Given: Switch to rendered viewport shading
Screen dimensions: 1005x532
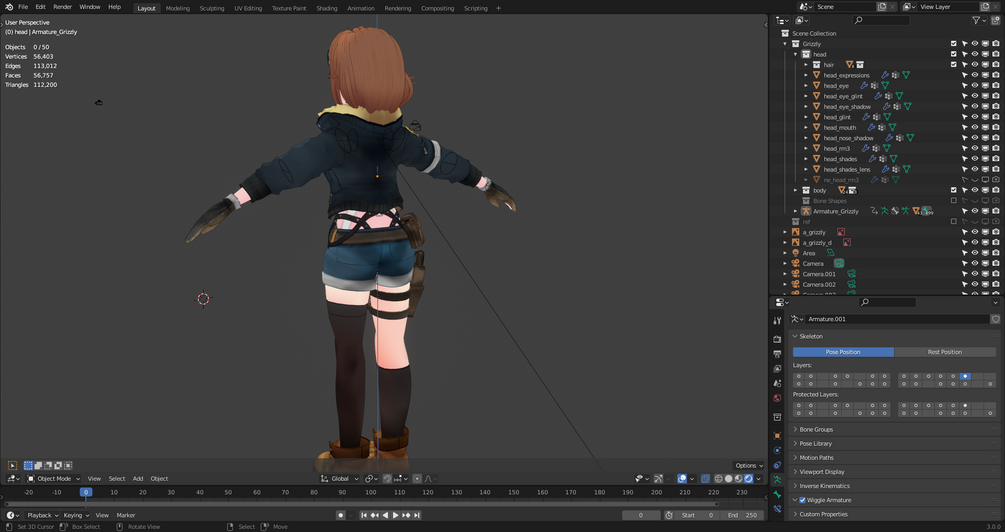Looking at the screenshot, I should point(748,478).
